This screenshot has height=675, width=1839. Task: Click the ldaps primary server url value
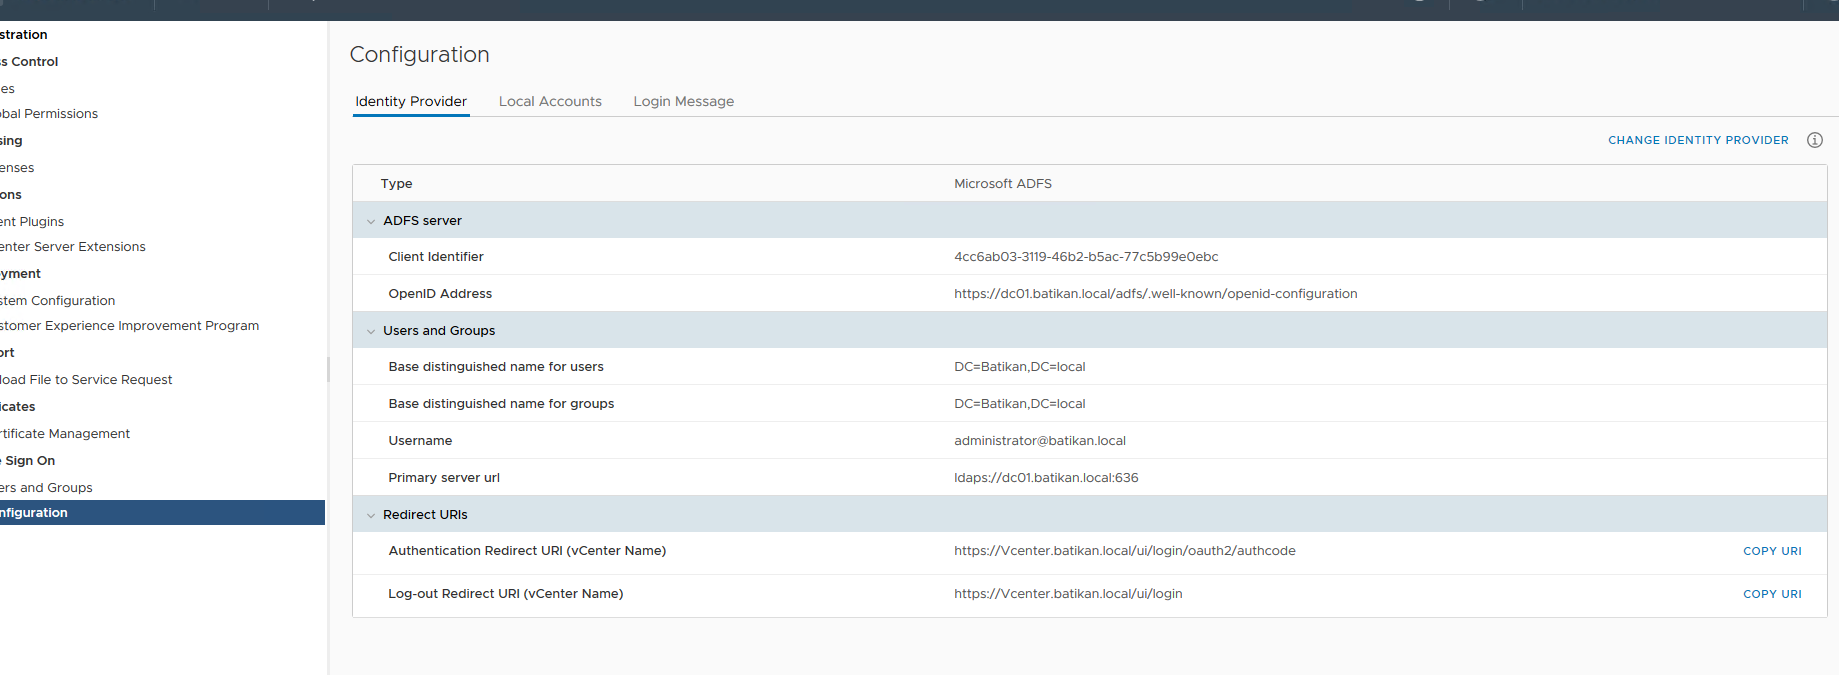click(x=1046, y=478)
